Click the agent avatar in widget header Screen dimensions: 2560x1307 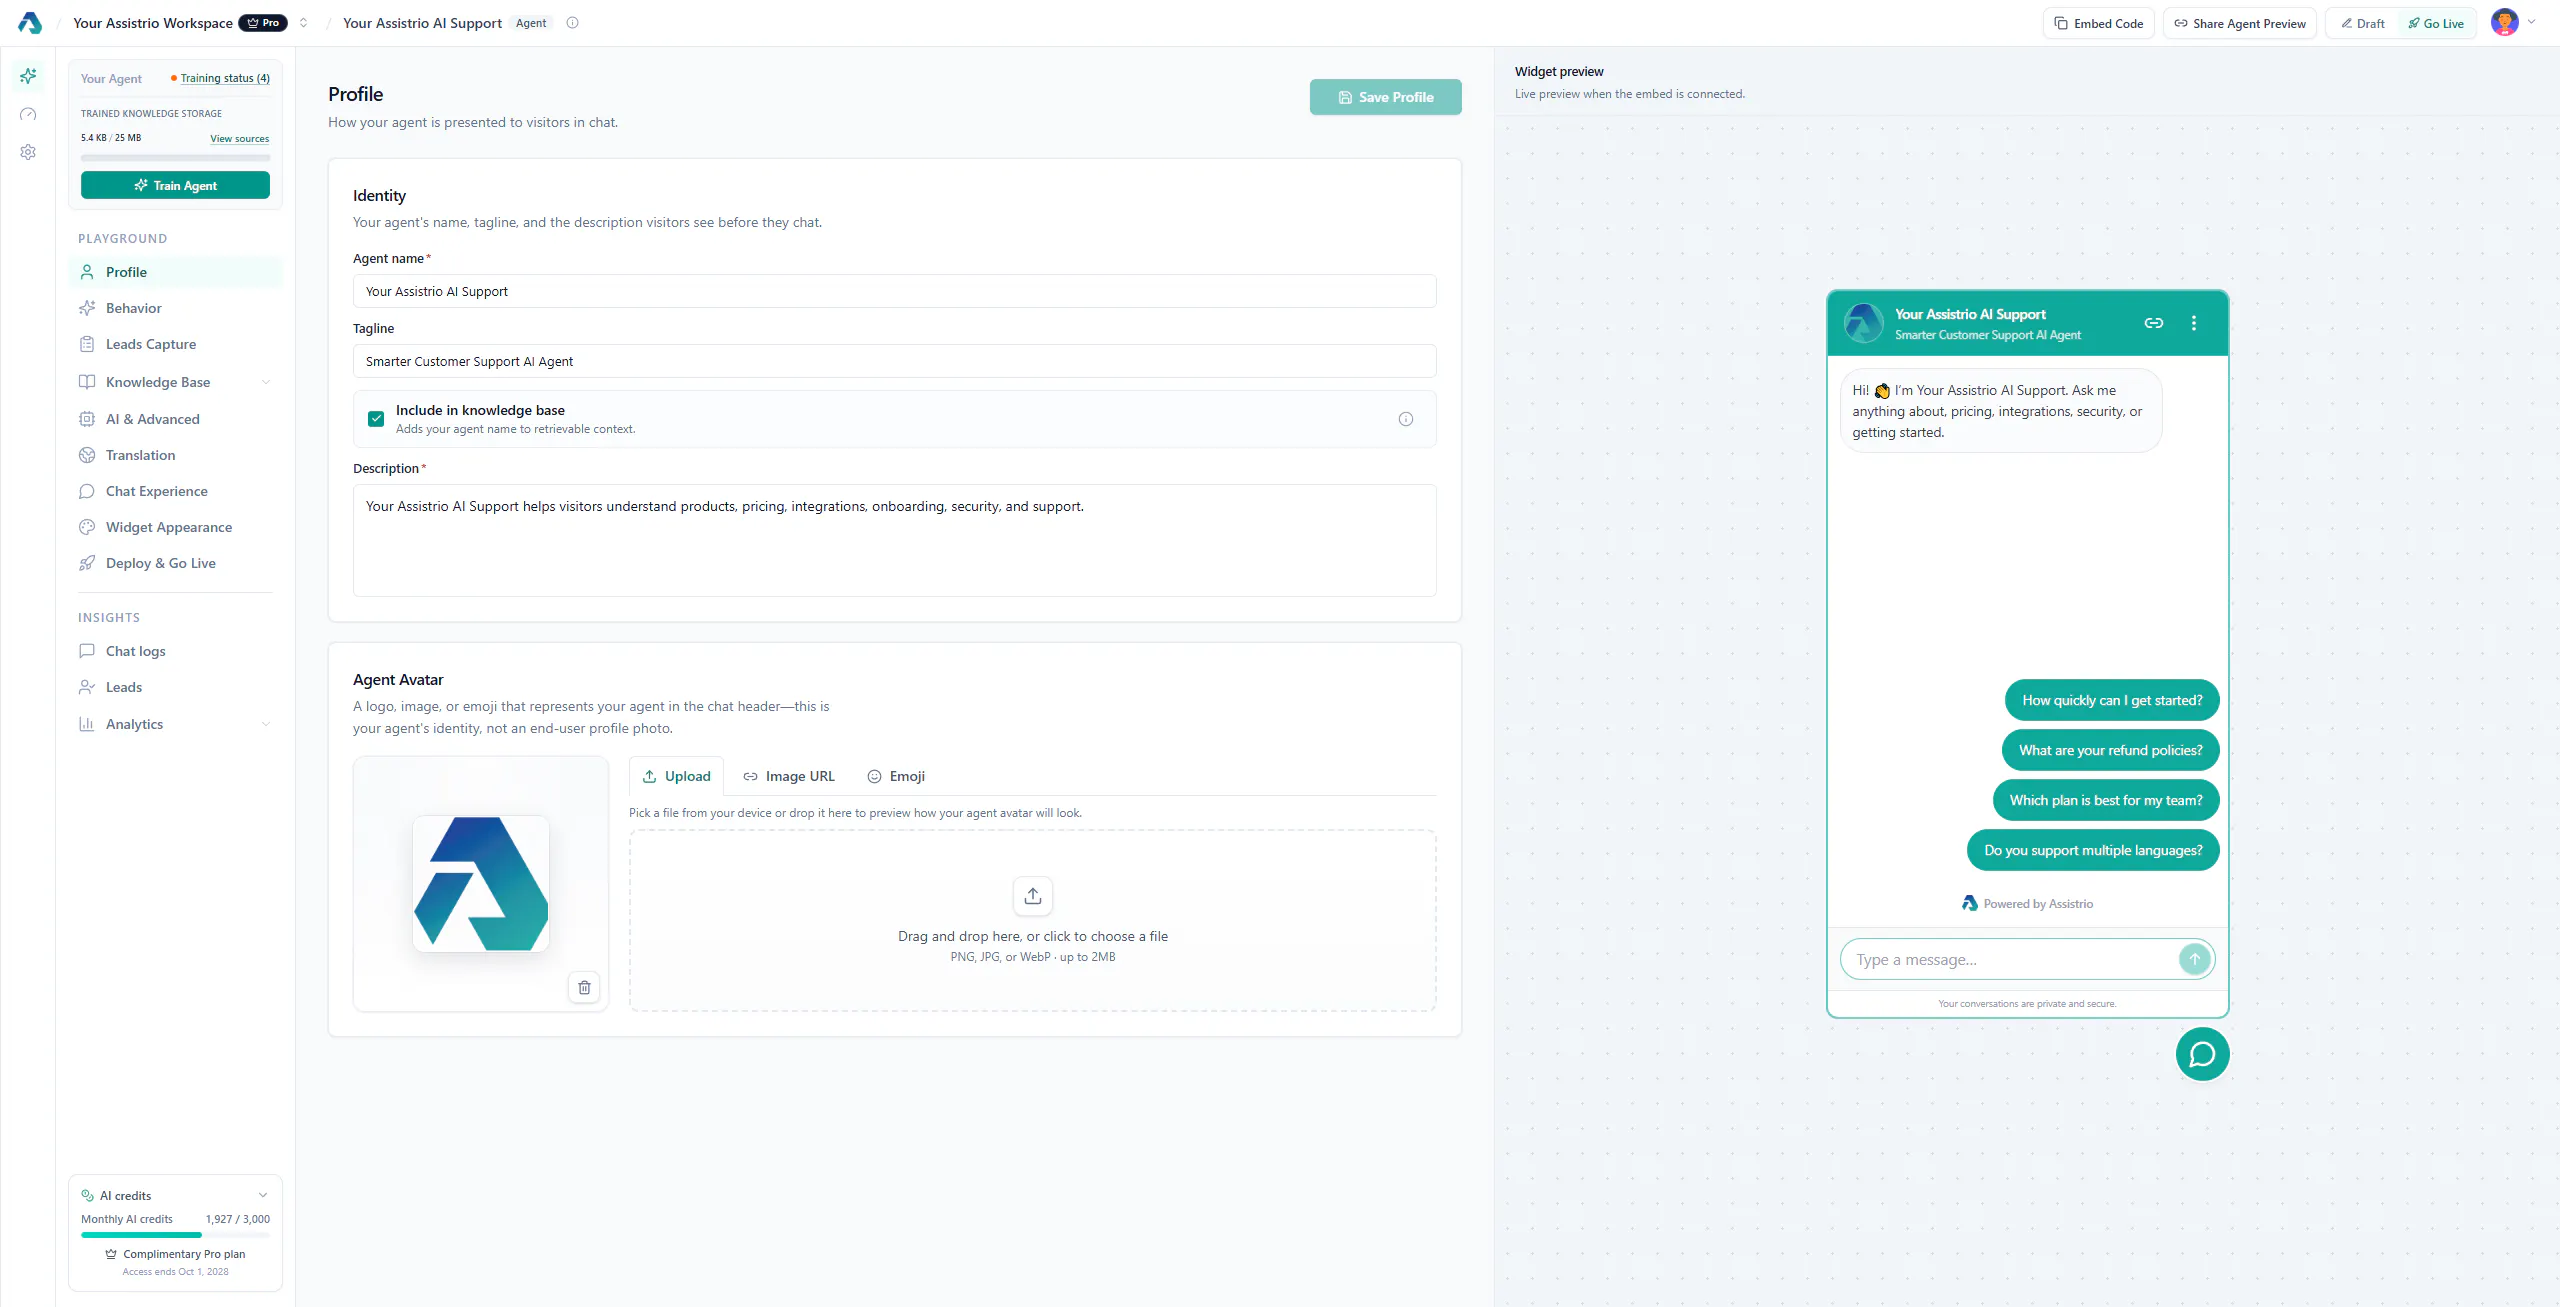click(1864, 323)
